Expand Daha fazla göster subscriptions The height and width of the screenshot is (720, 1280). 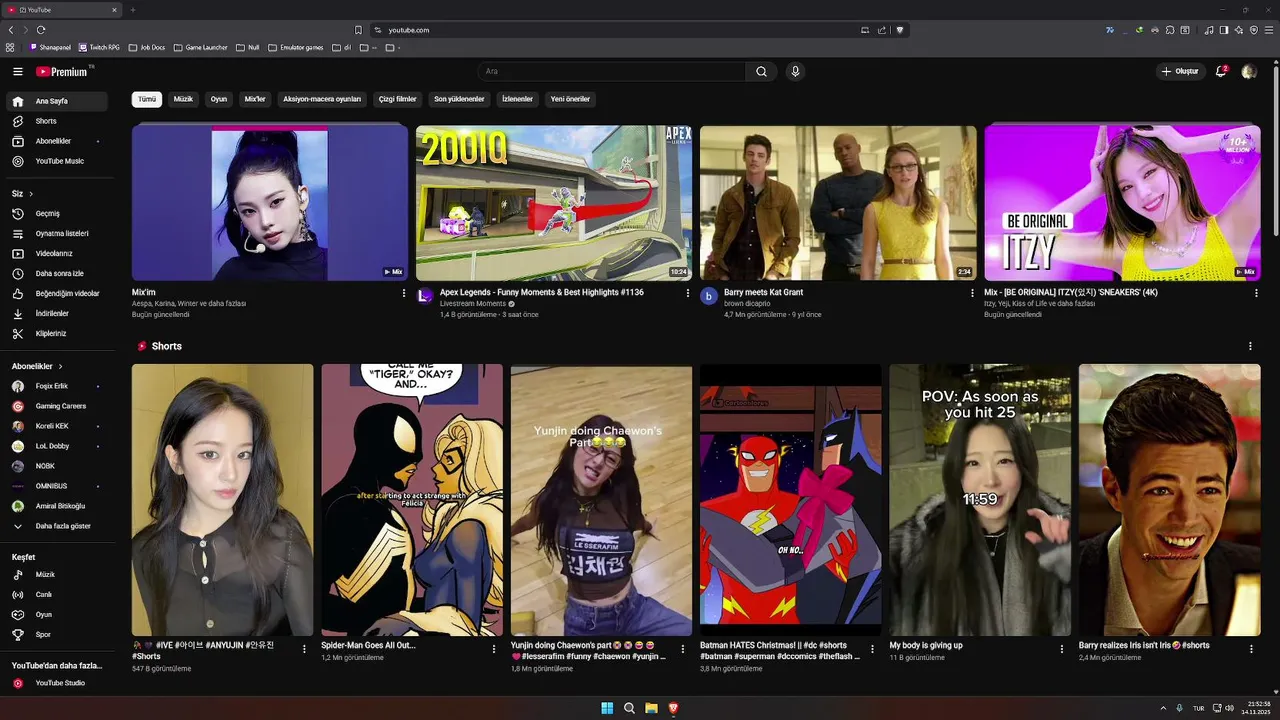pyautogui.click(x=57, y=526)
